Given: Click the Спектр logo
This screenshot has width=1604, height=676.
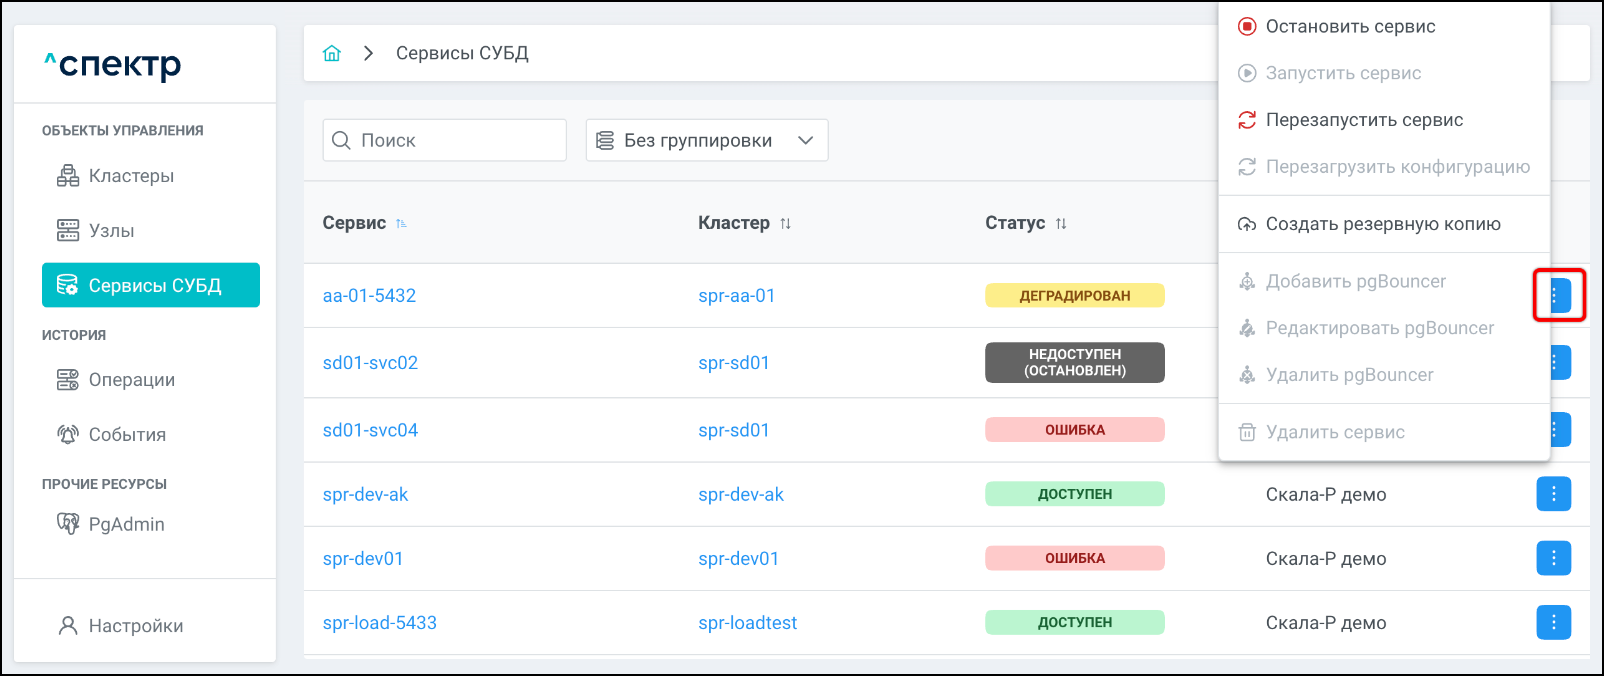Looking at the screenshot, I should (113, 65).
